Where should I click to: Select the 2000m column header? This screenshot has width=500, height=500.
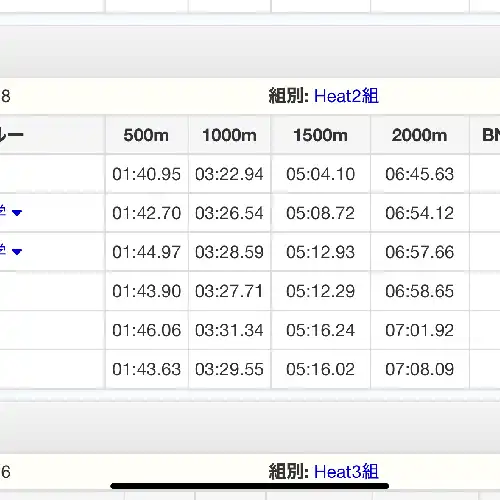(x=419, y=135)
